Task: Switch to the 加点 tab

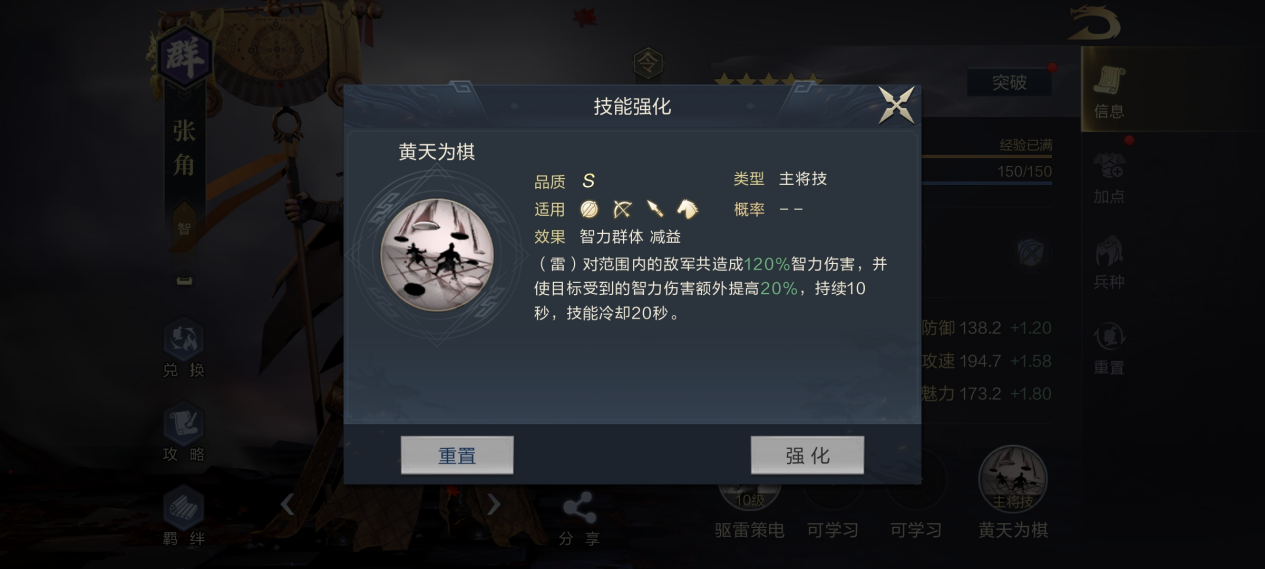Action: (1109, 178)
